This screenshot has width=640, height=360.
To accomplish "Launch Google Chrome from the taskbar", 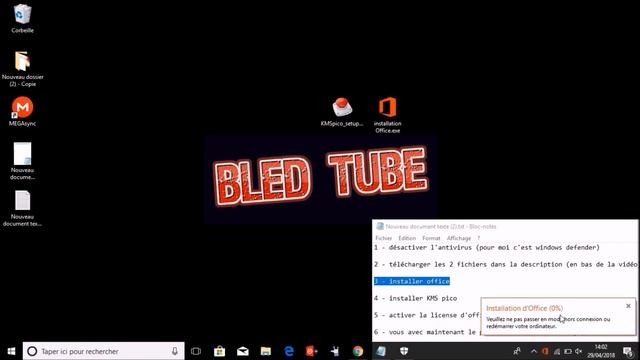I will 358,351.
